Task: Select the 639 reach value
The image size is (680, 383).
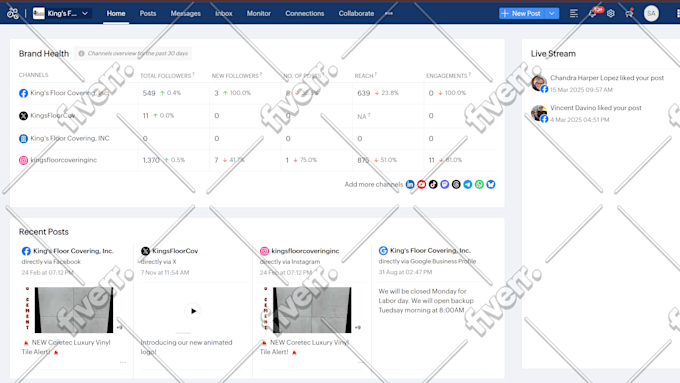Action: [363, 93]
